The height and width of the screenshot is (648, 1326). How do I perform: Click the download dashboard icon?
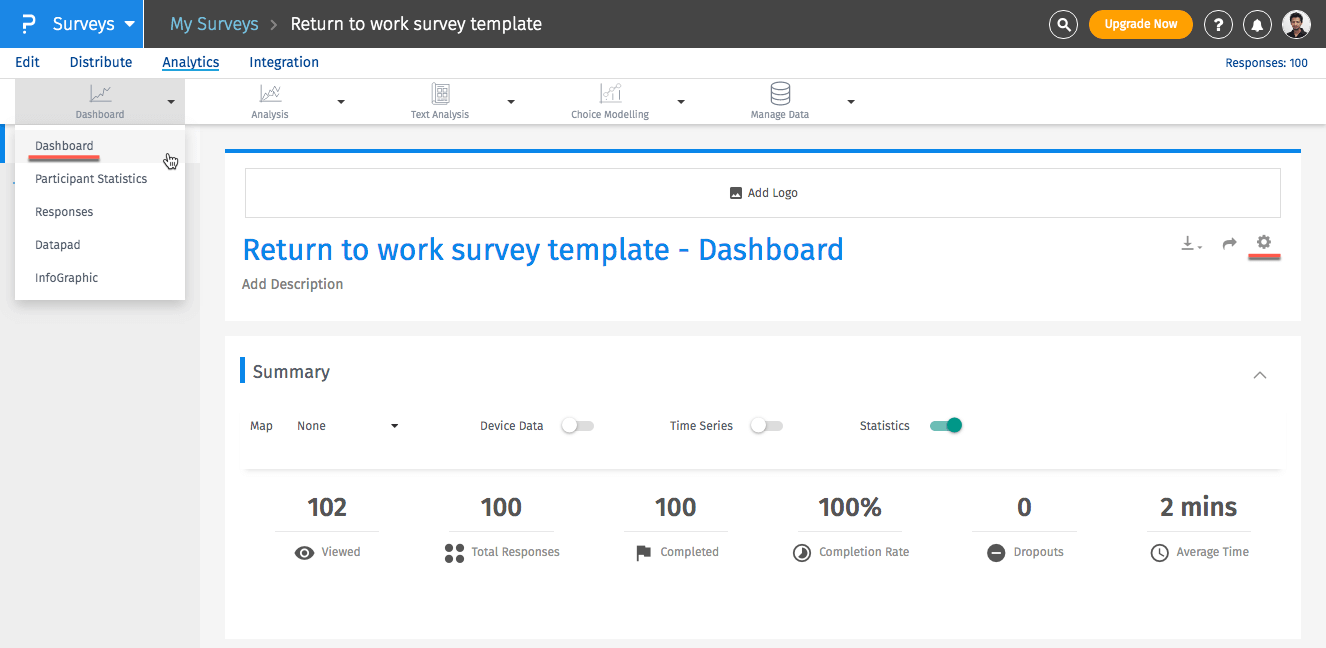1190,243
